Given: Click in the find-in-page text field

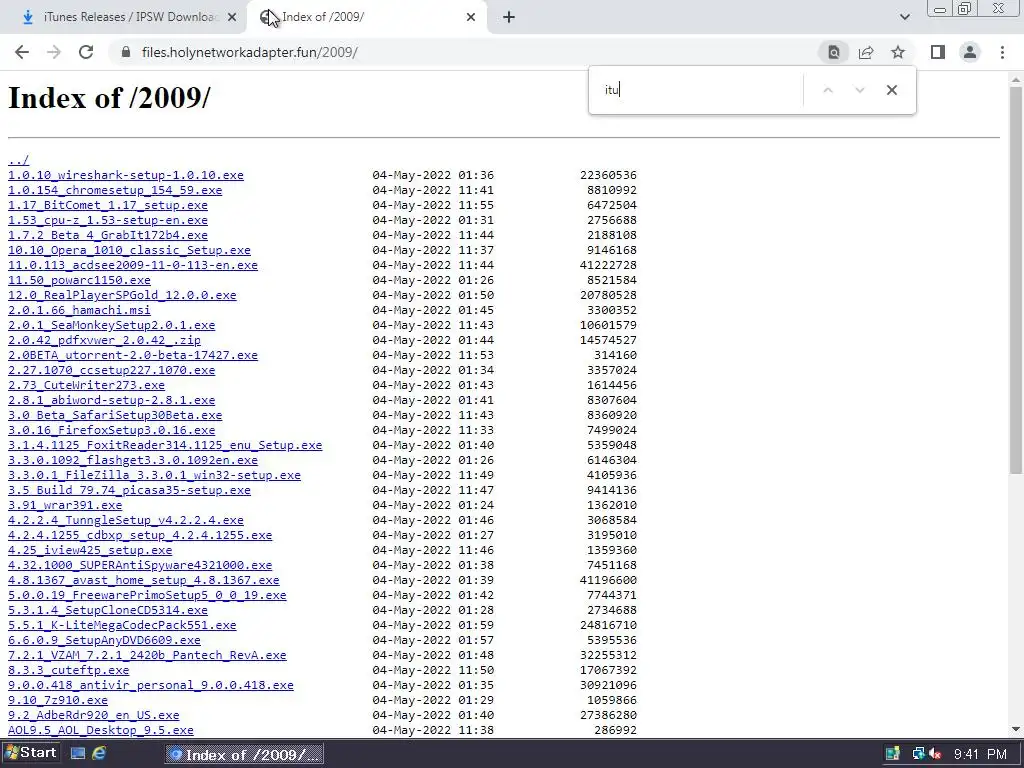Looking at the screenshot, I should click(x=699, y=90).
